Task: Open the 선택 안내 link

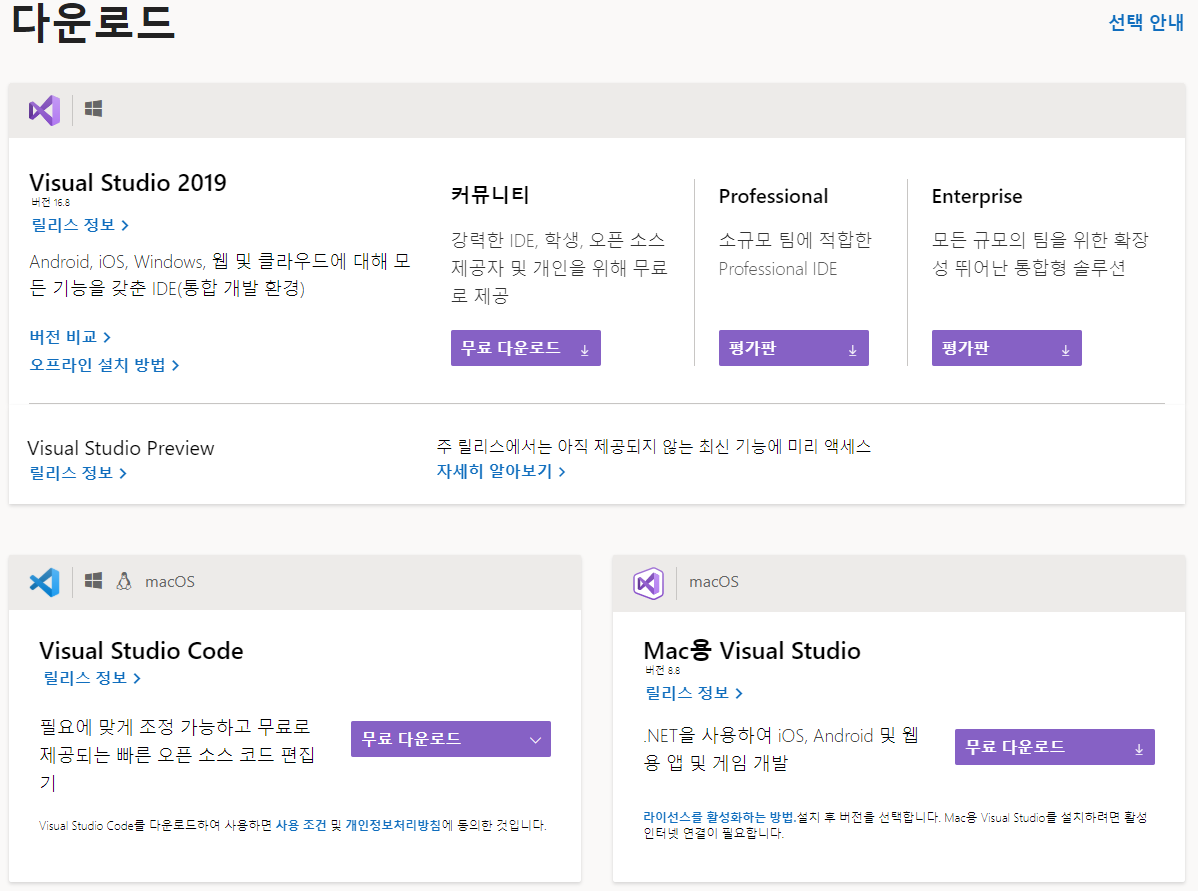Action: 1146,22
